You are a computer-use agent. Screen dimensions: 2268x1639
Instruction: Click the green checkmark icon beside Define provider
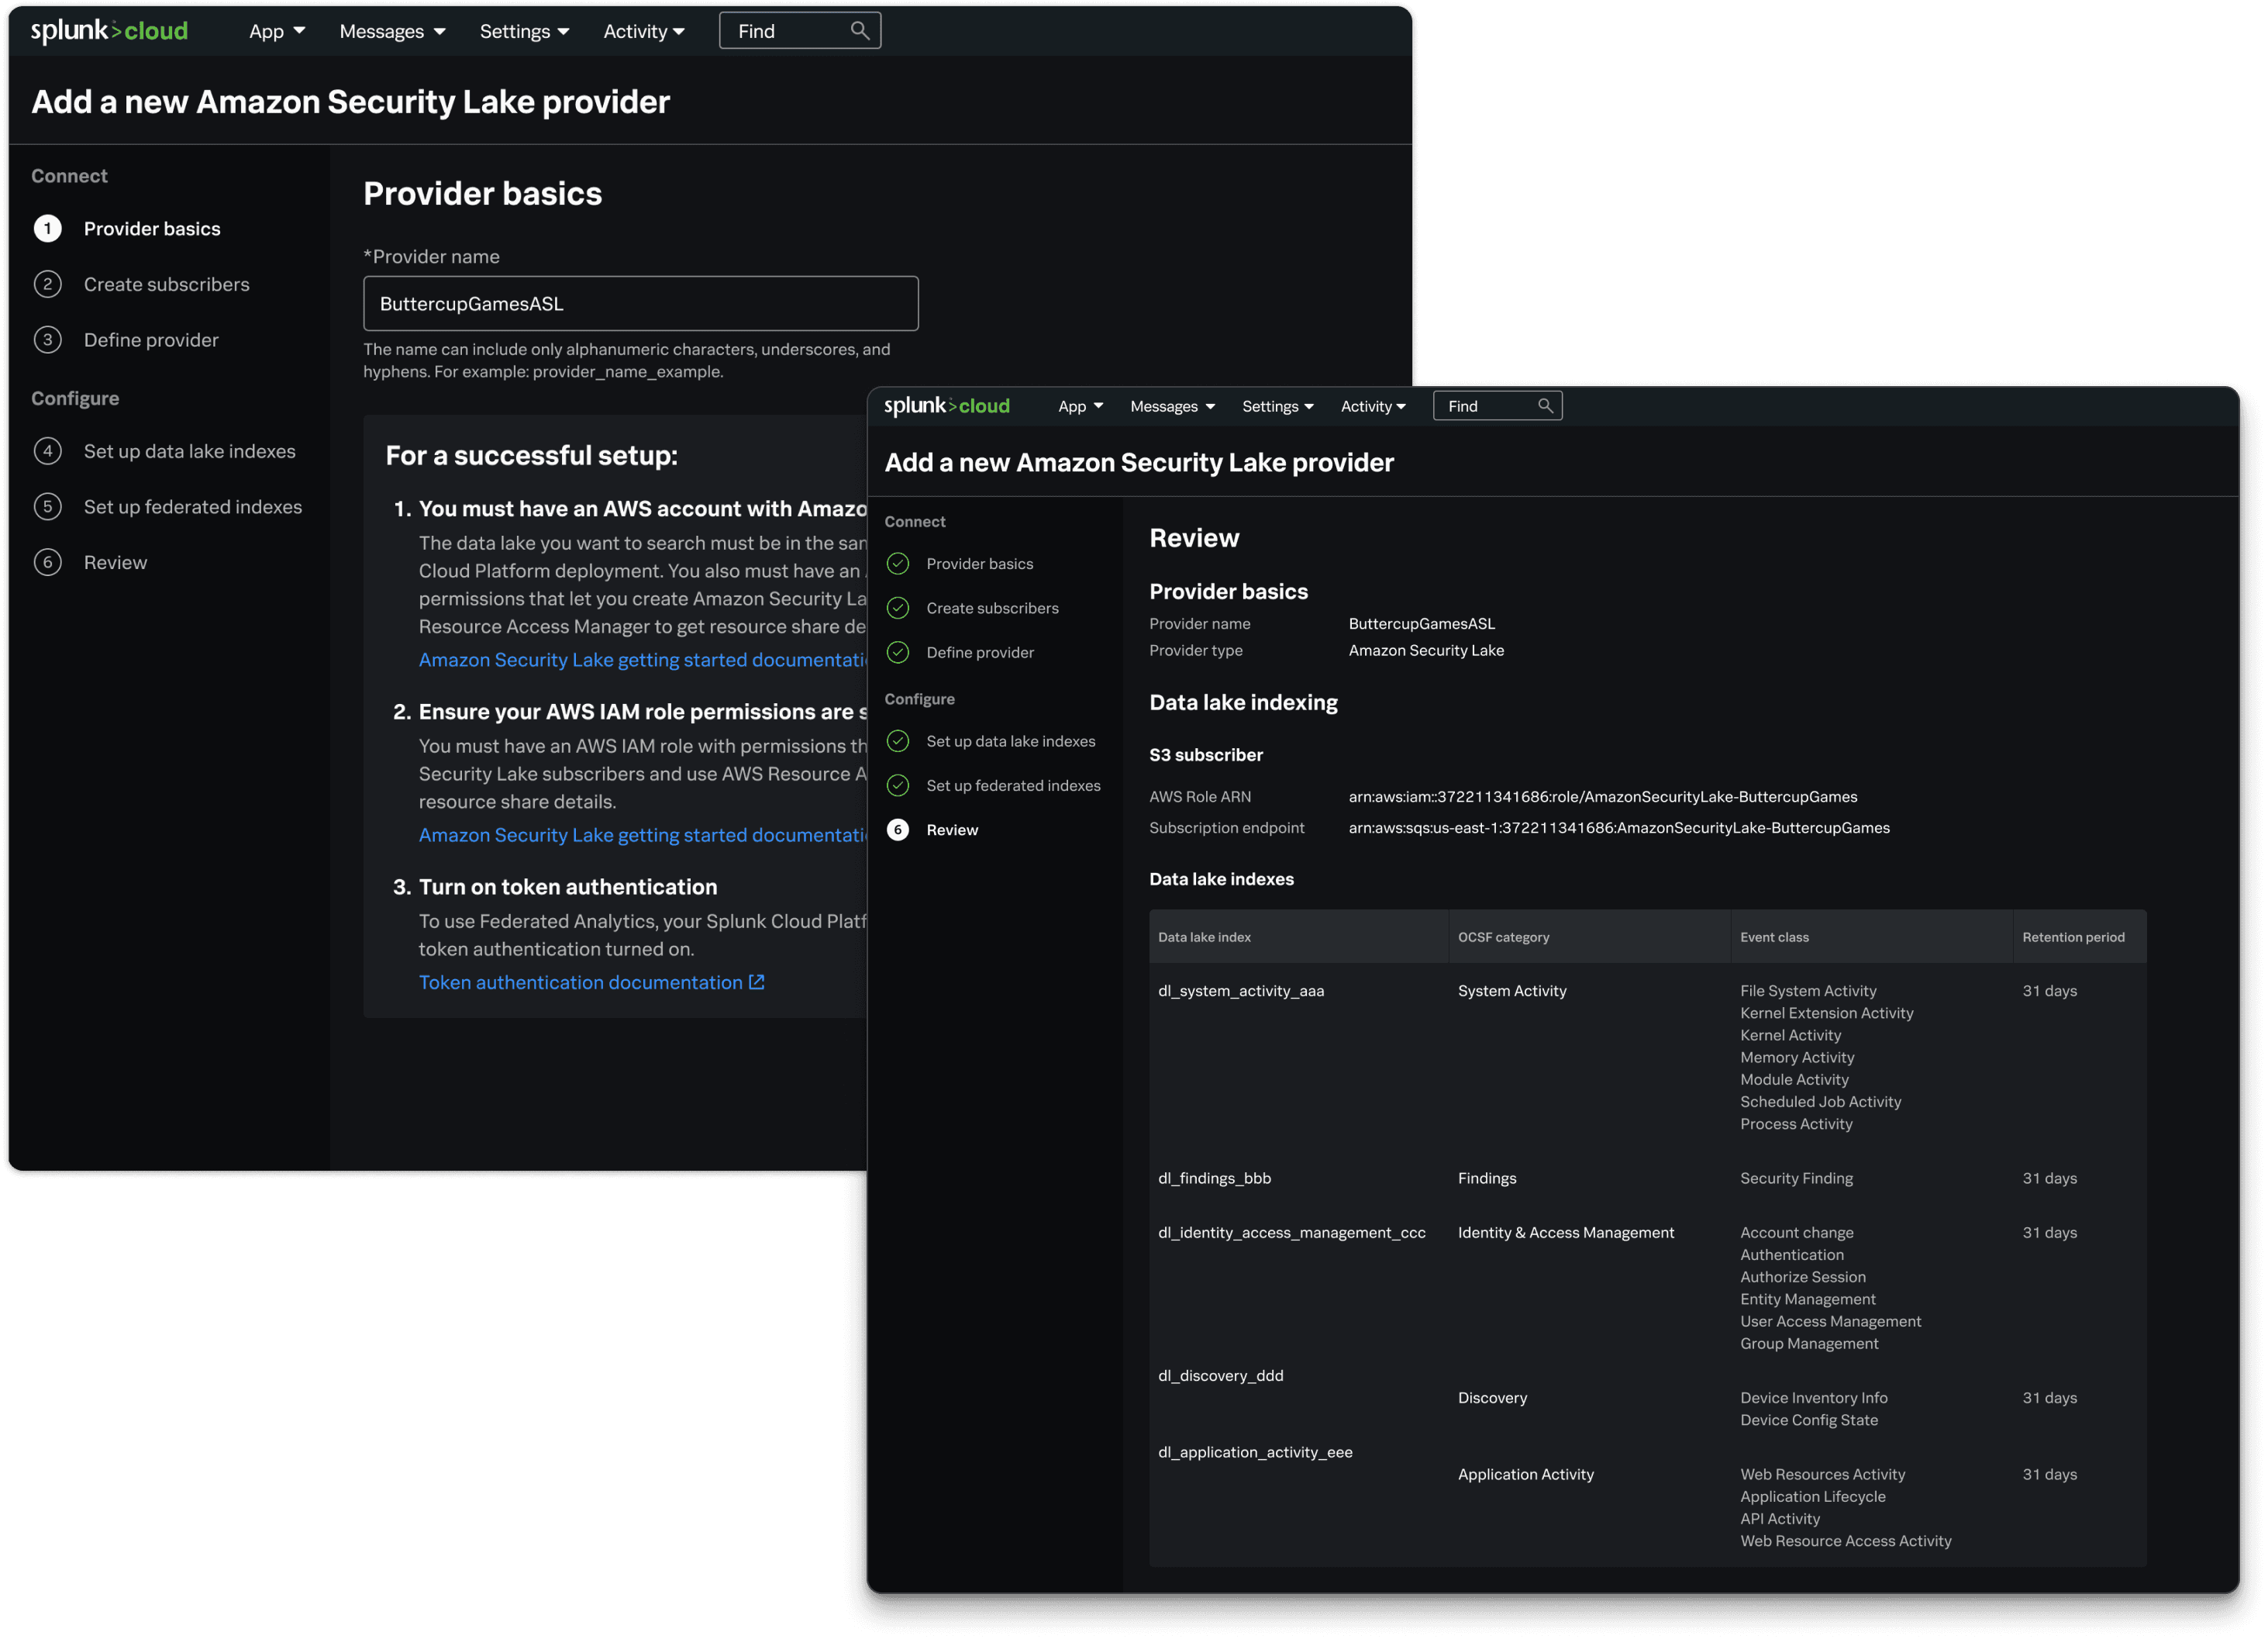tap(898, 652)
